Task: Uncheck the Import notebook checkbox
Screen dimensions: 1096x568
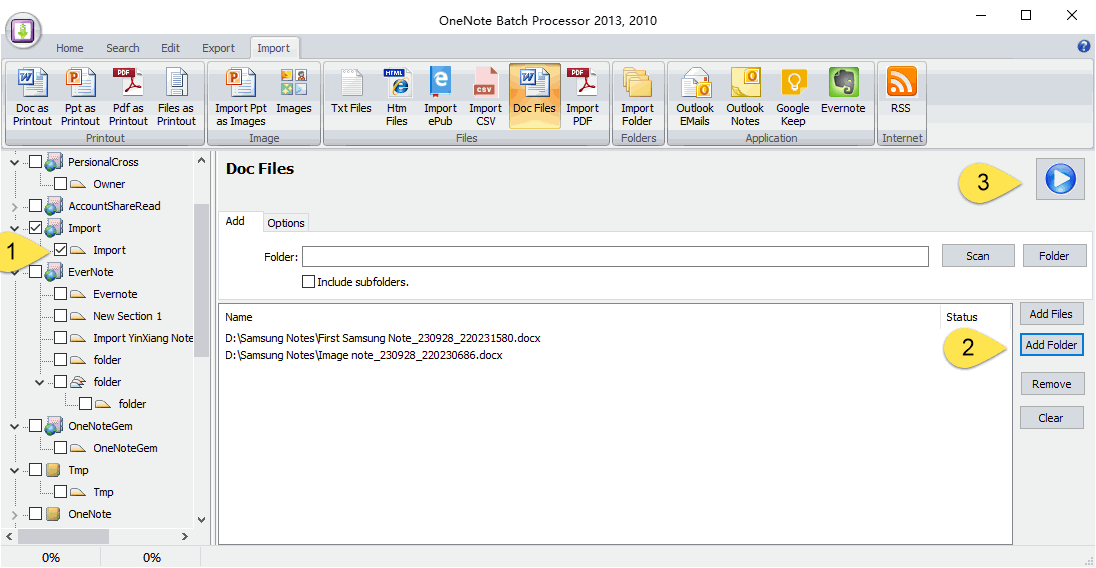Action: 36,228
